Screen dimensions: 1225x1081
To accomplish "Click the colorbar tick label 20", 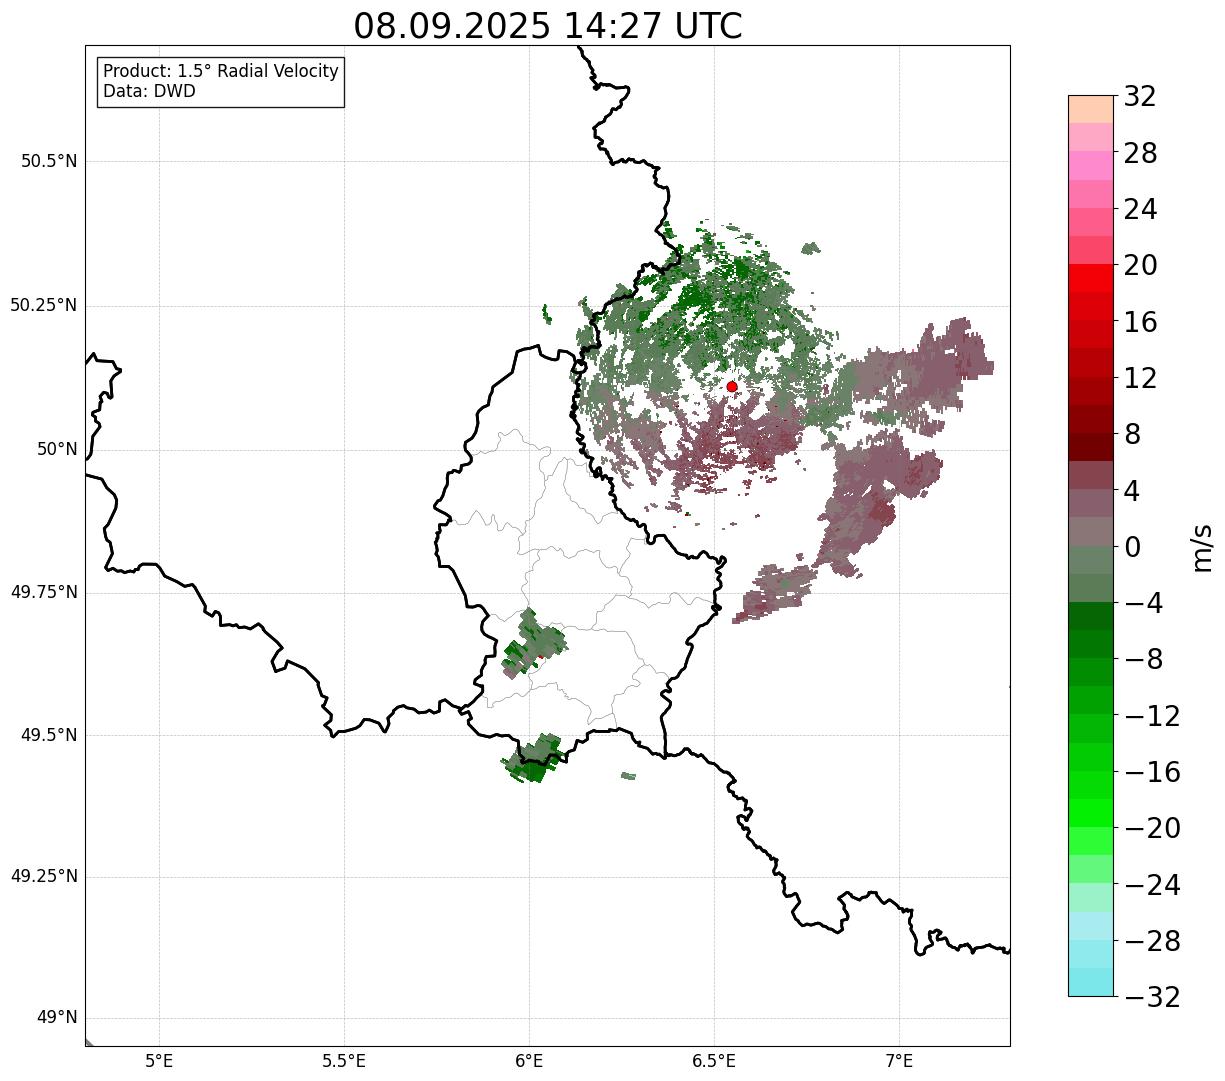I will click(x=1140, y=266).
